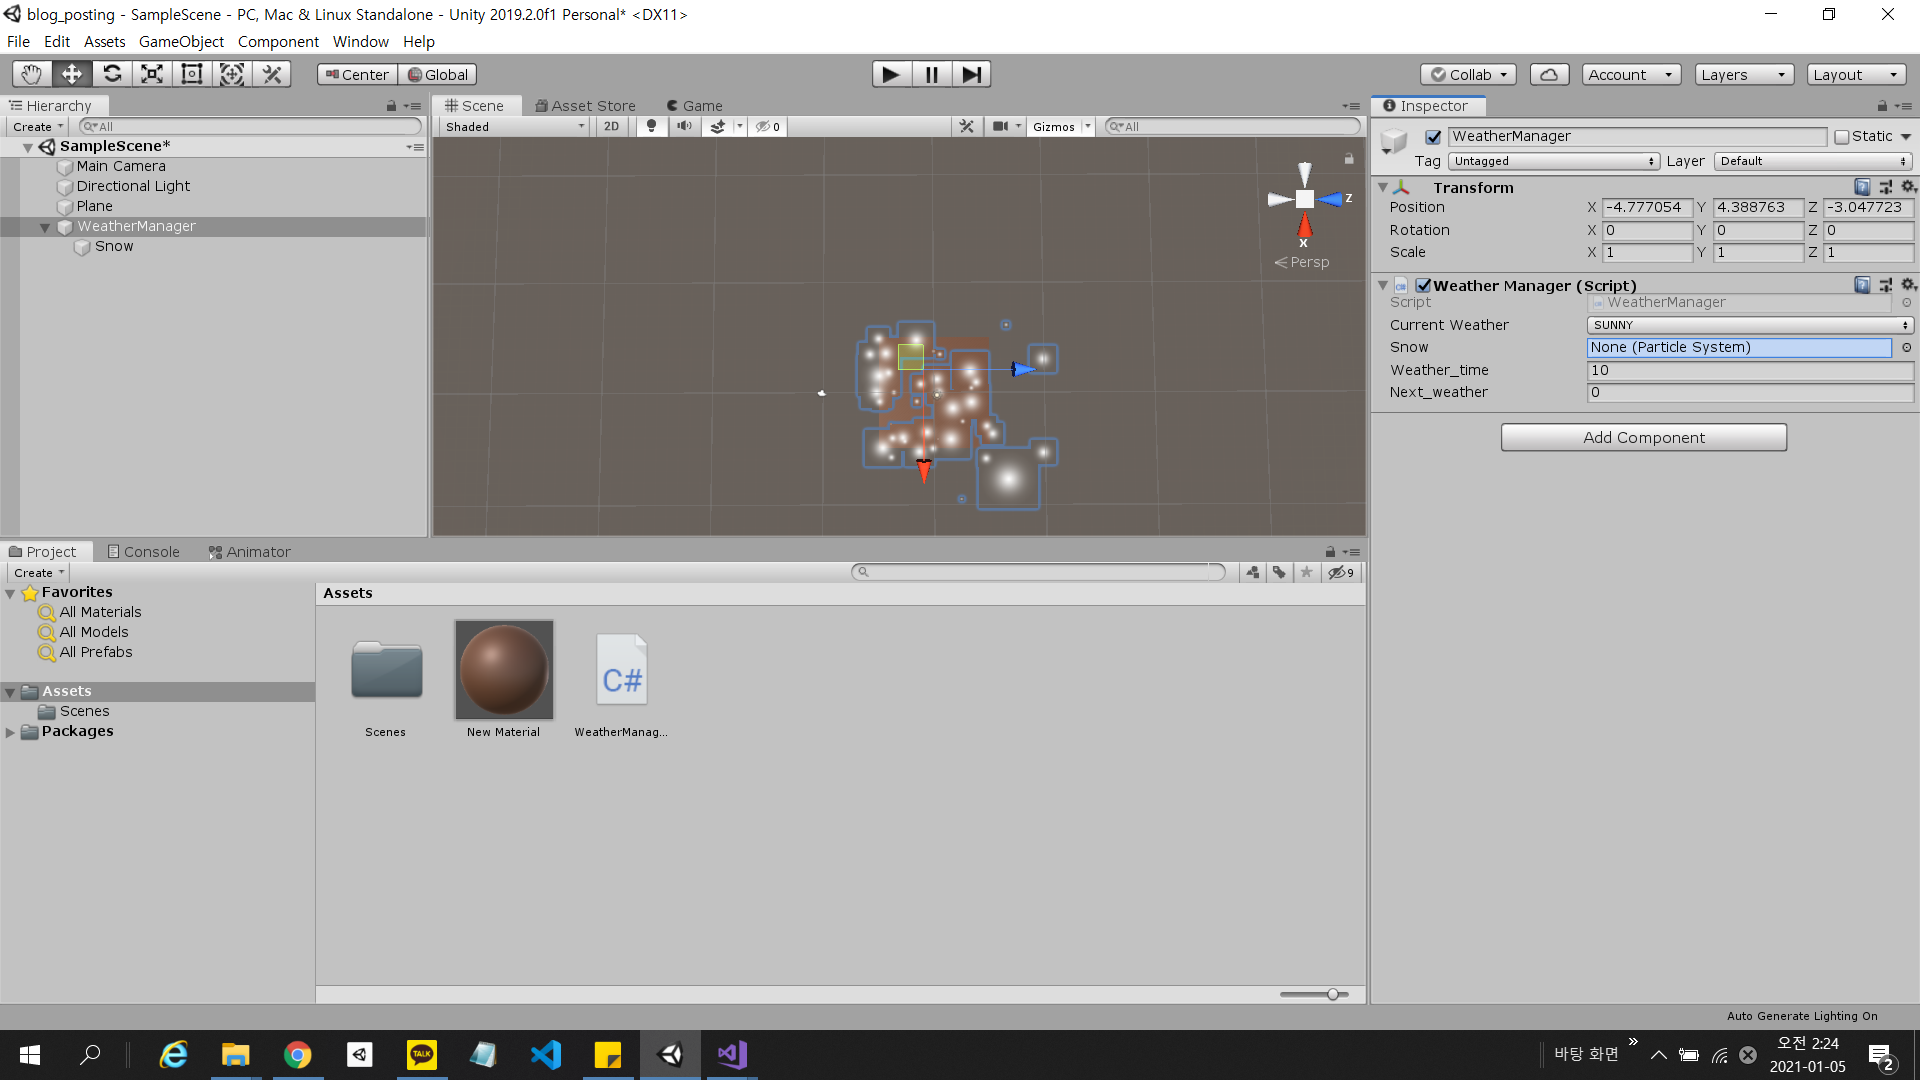Image resolution: width=1920 pixels, height=1080 pixels.
Task: Collapse the WeatherManager hierarchy item
Action: click(x=45, y=227)
